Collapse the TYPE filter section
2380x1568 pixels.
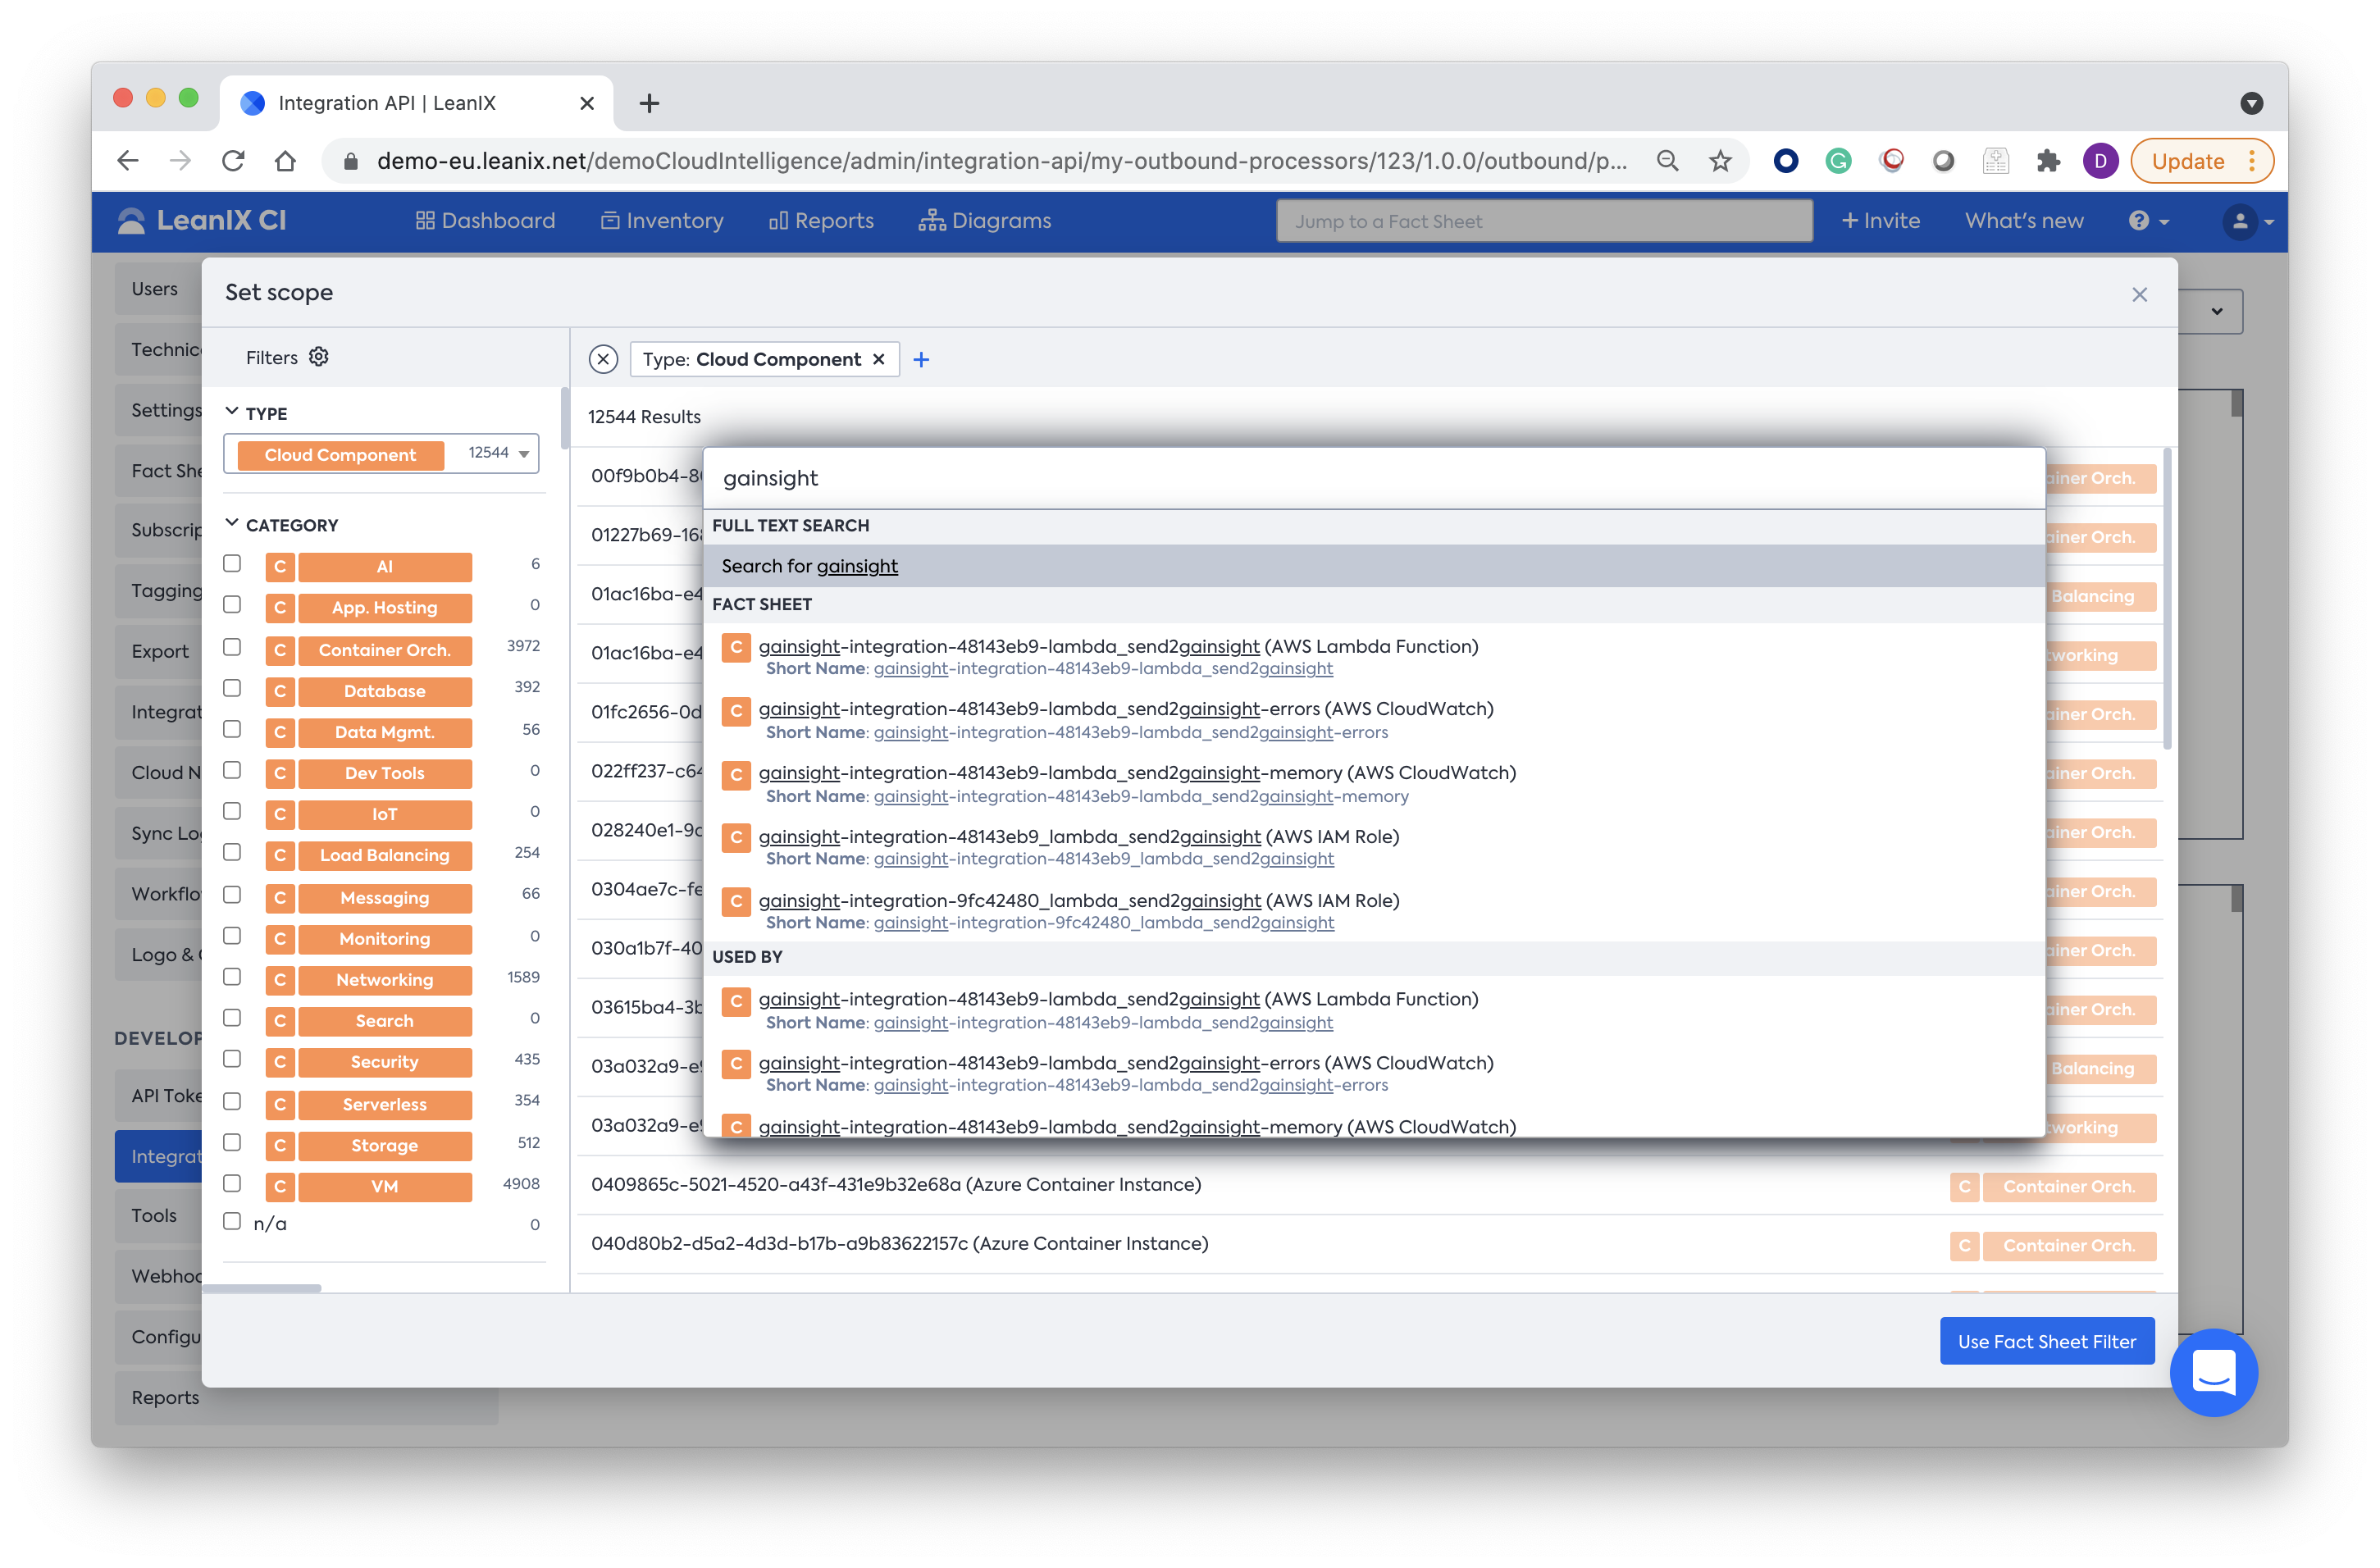[x=232, y=412]
